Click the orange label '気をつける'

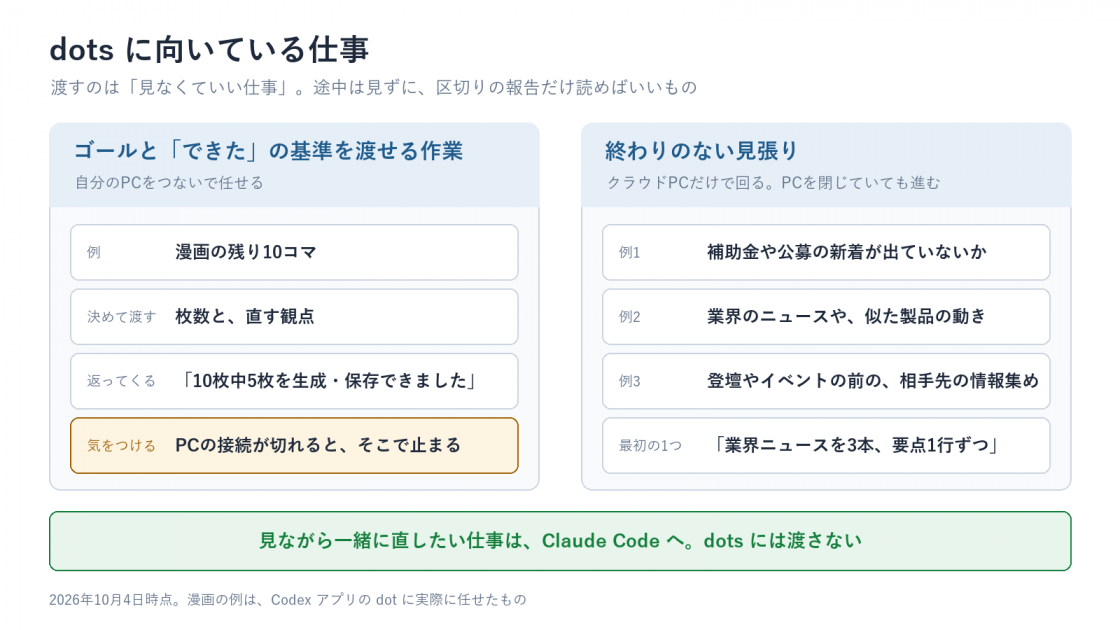pos(121,445)
